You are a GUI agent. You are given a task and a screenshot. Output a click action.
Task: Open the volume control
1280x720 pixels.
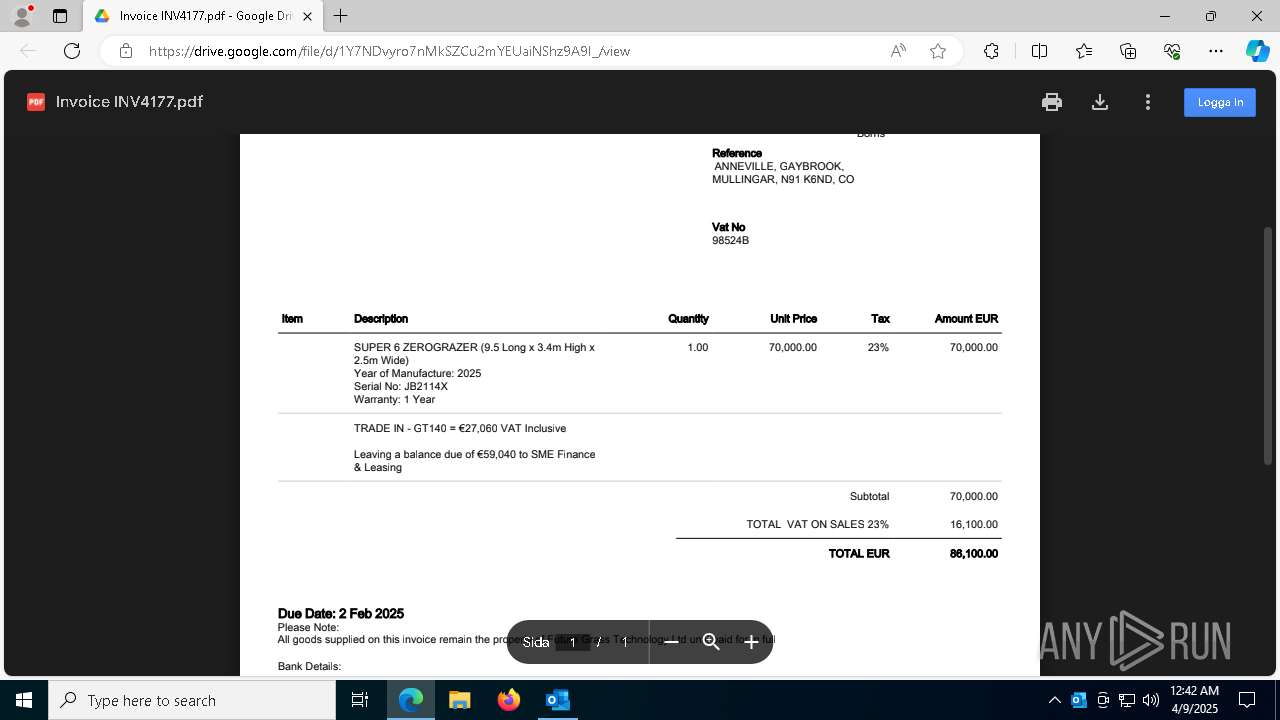(1150, 700)
